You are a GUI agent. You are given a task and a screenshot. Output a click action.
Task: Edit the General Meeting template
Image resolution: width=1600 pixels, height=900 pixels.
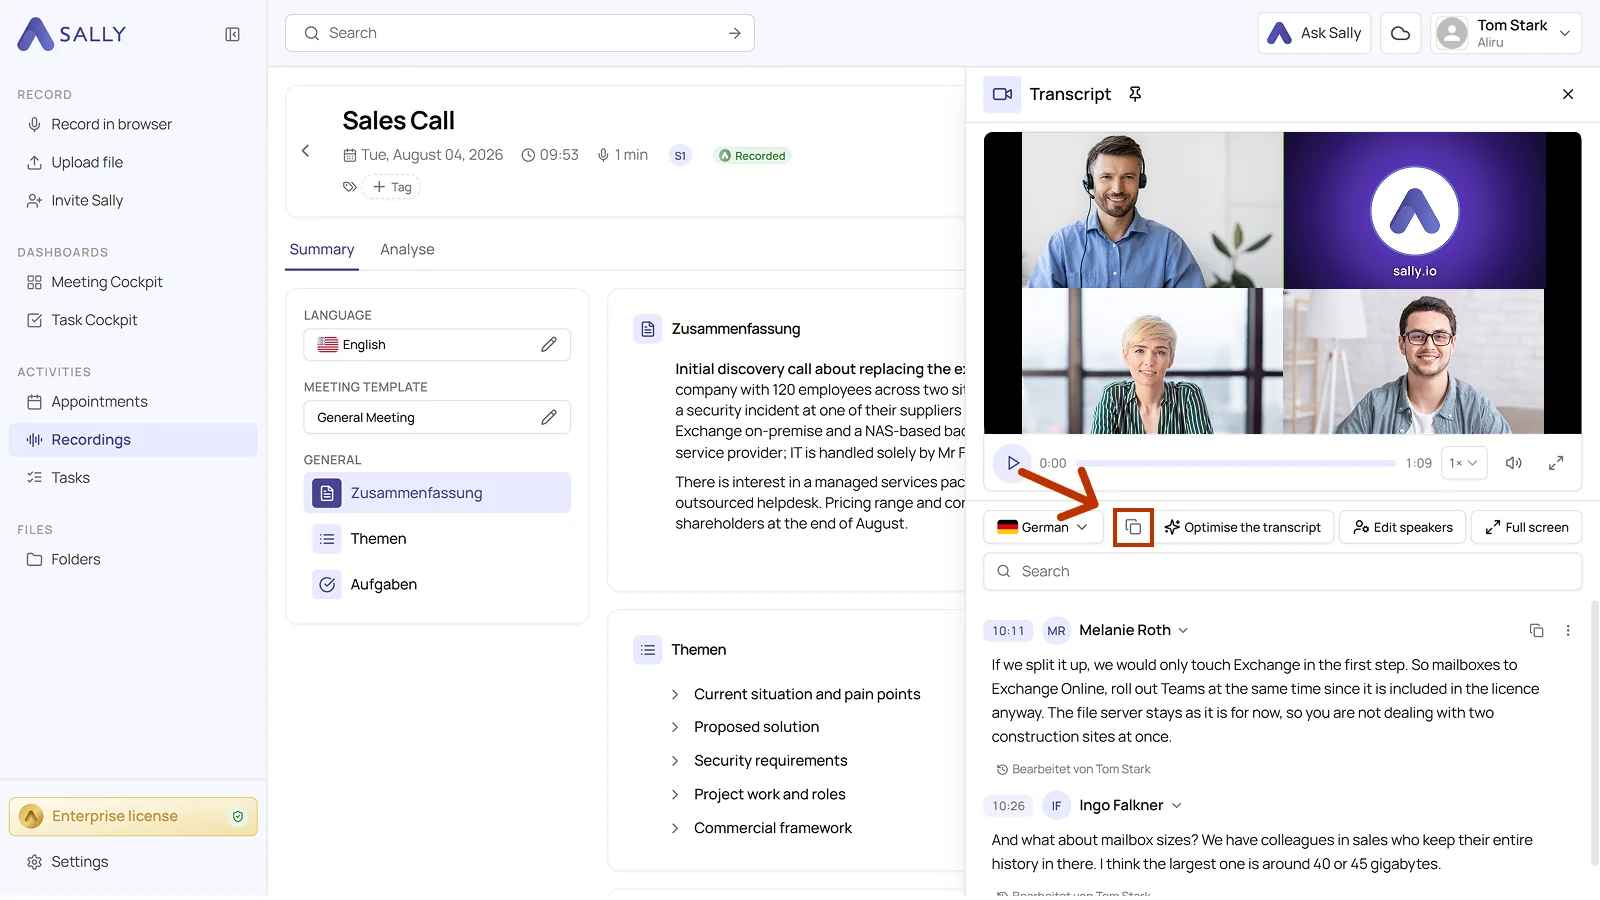(x=549, y=417)
